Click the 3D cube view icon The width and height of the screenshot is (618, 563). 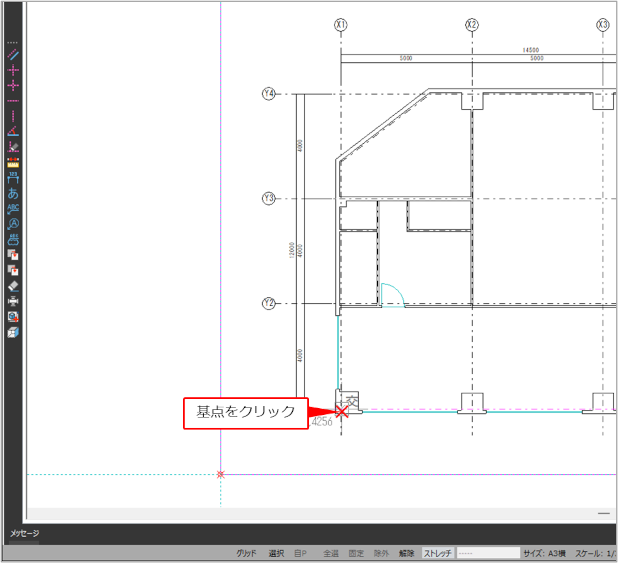13,332
